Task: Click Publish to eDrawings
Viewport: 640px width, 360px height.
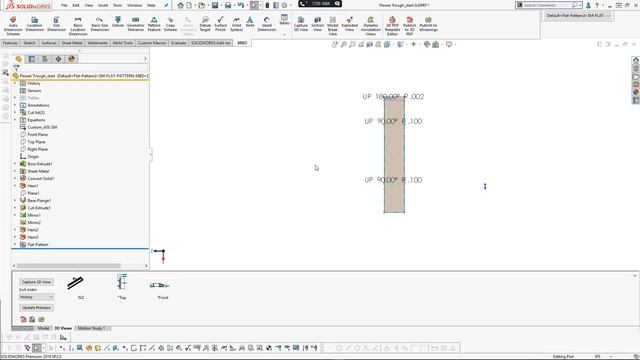Action: (x=428, y=24)
